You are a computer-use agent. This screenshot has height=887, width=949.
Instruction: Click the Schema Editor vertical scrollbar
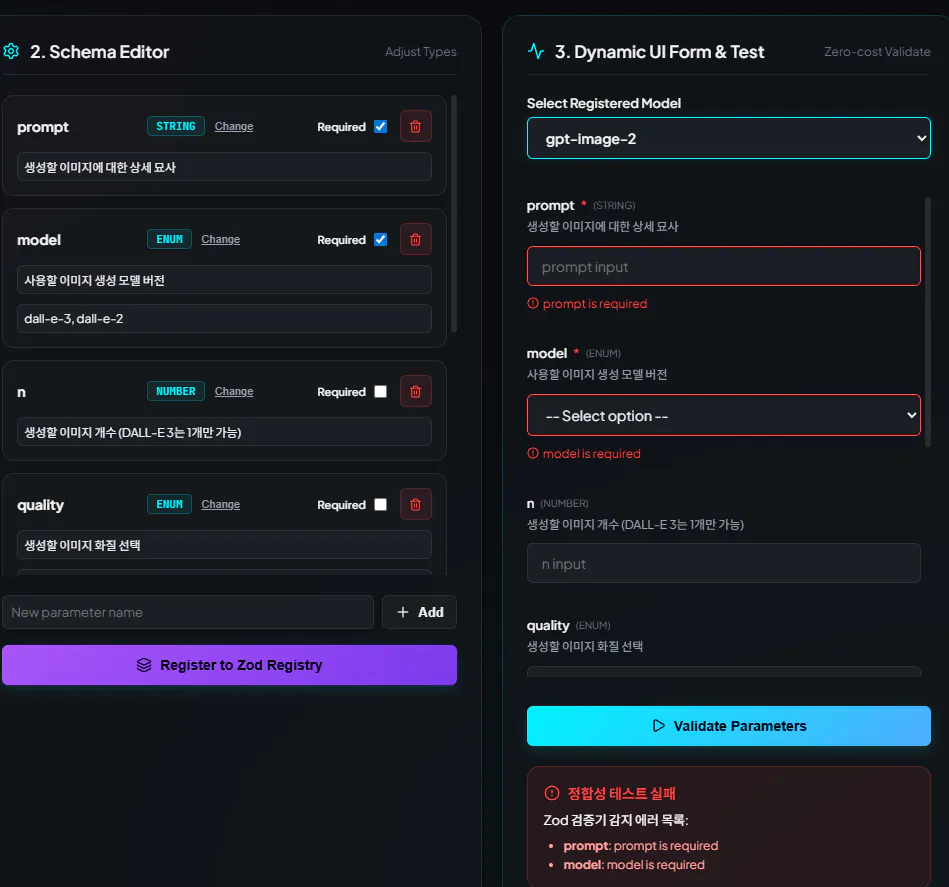(x=454, y=214)
